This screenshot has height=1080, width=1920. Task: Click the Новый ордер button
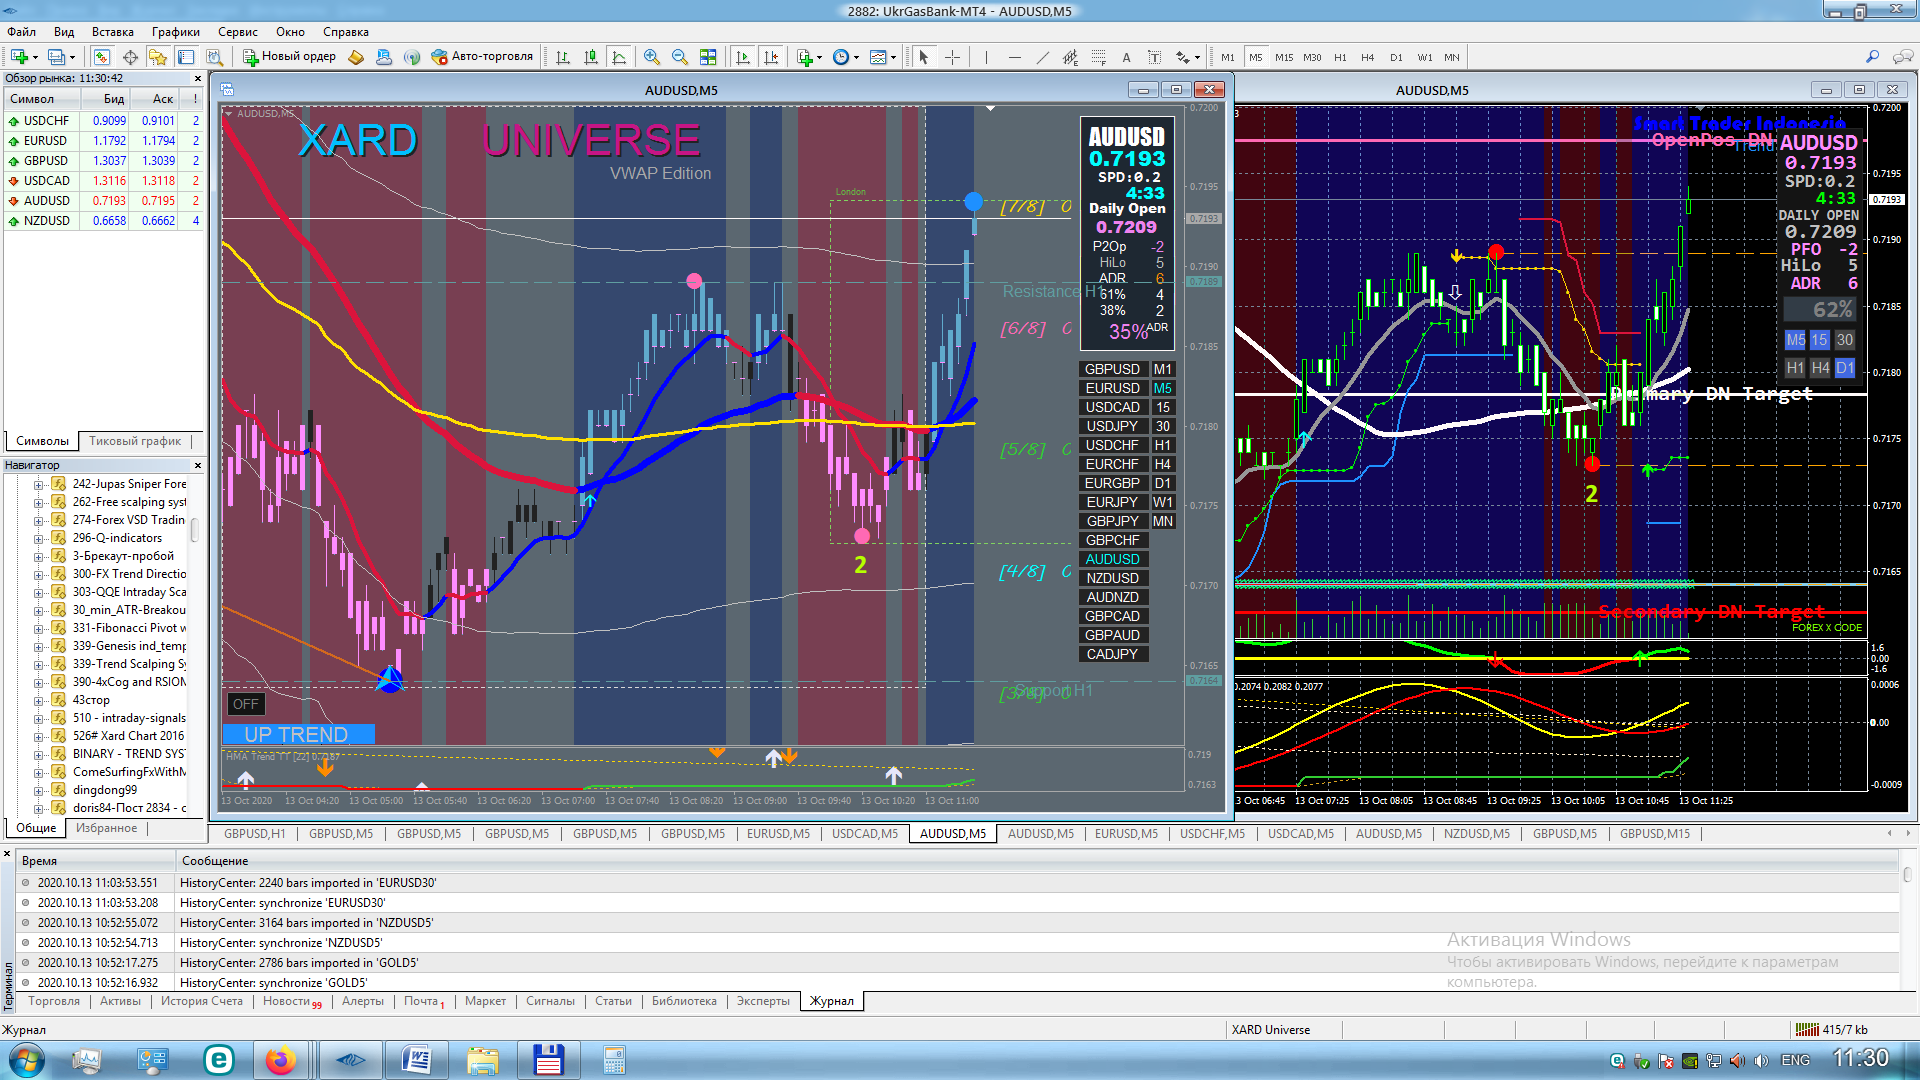click(290, 57)
